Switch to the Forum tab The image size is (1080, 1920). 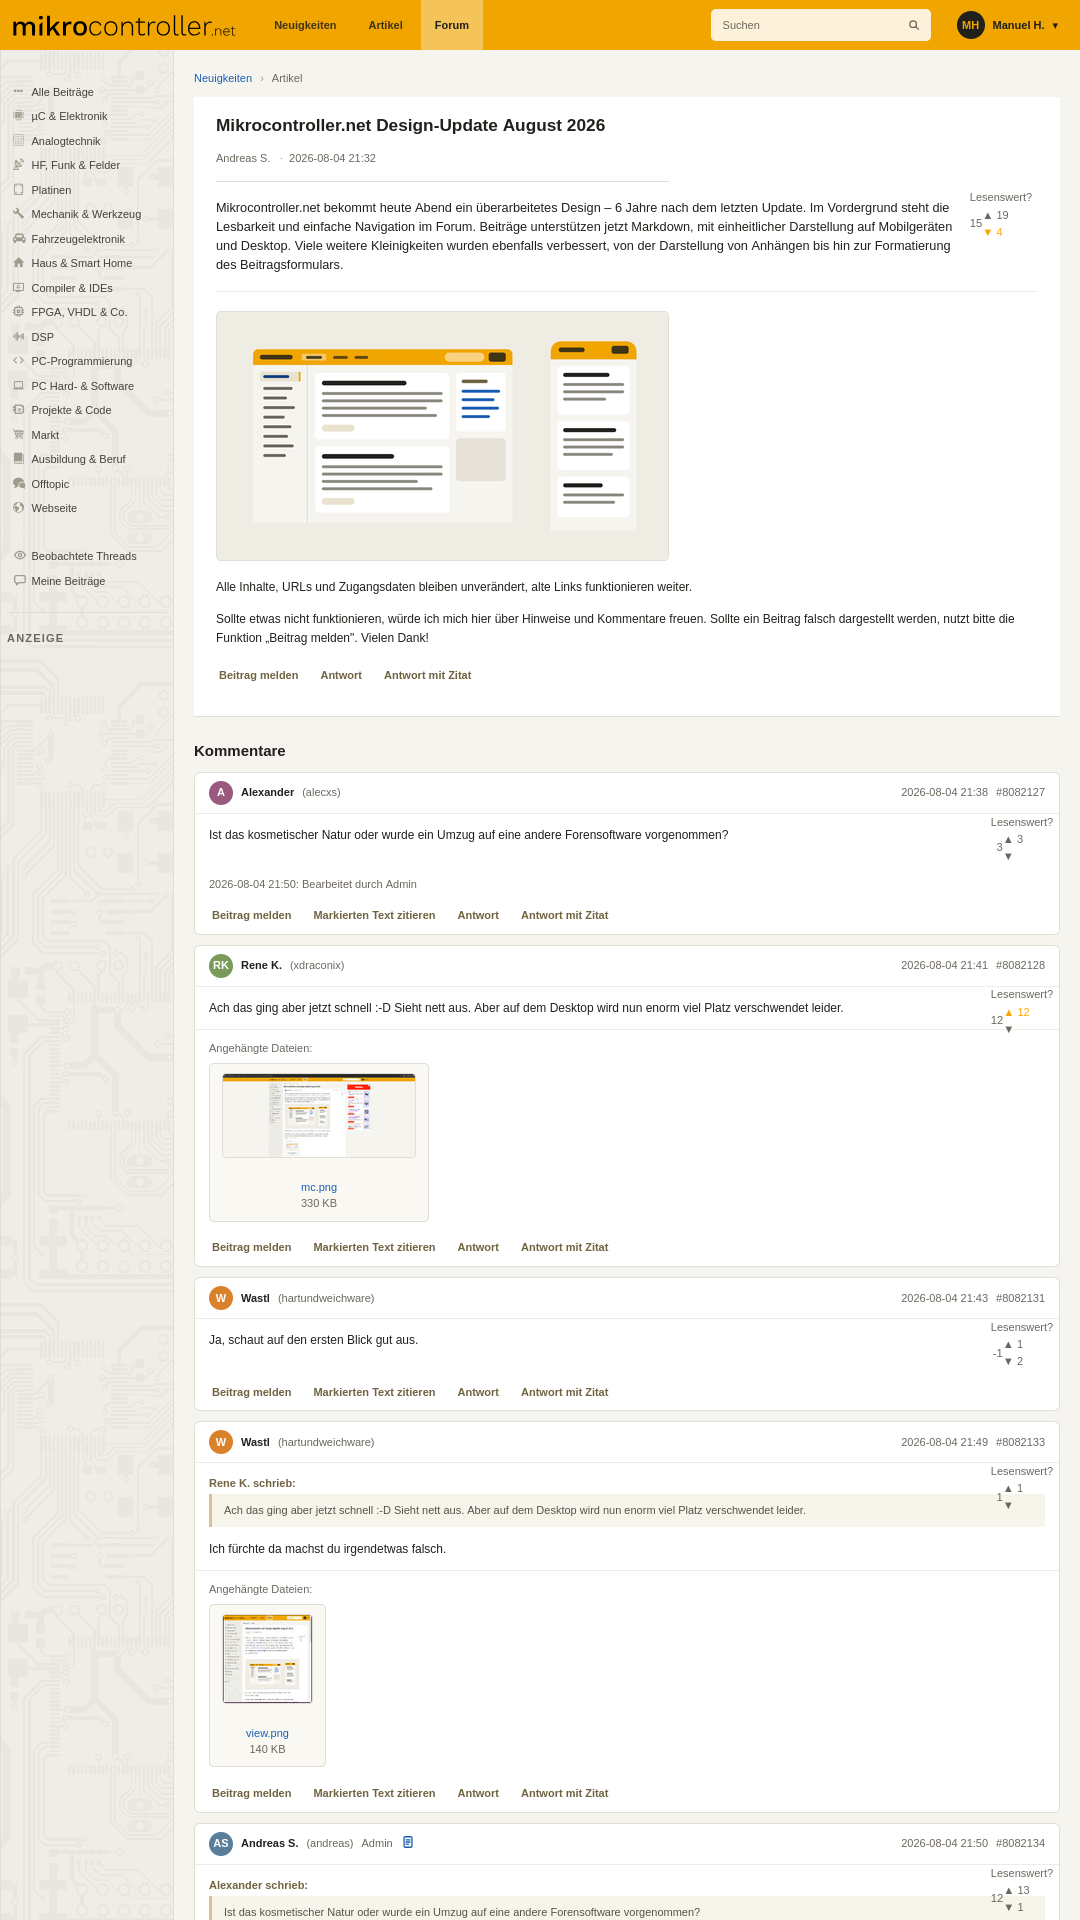click(x=452, y=25)
